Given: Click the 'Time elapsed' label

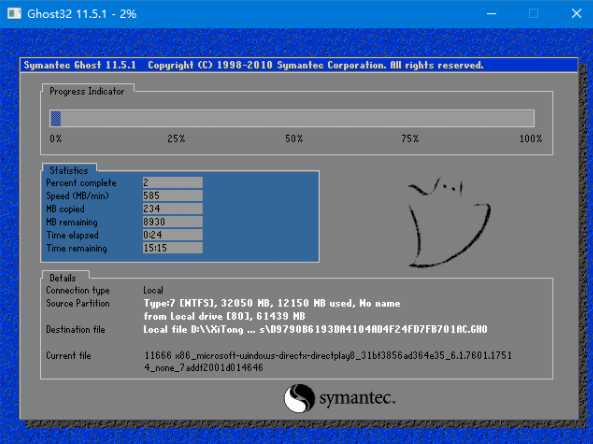Looking at the screenshot, I should 72,235.
